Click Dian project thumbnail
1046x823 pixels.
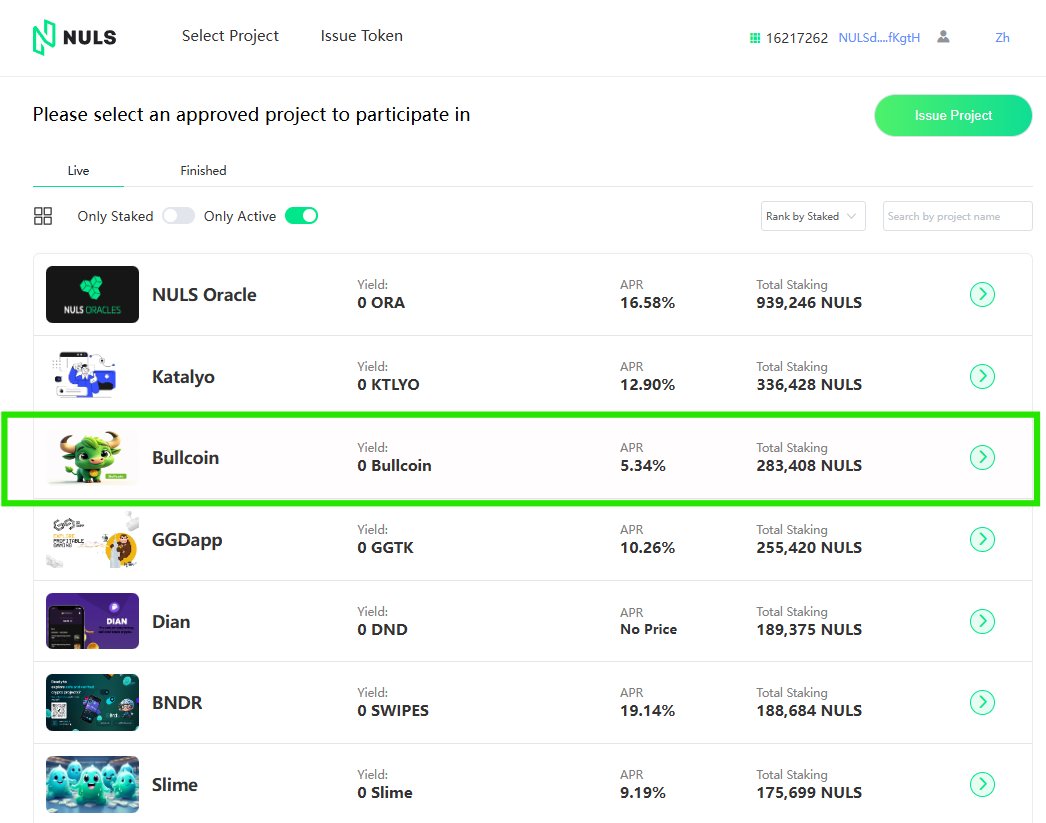(x=92, y=621)
